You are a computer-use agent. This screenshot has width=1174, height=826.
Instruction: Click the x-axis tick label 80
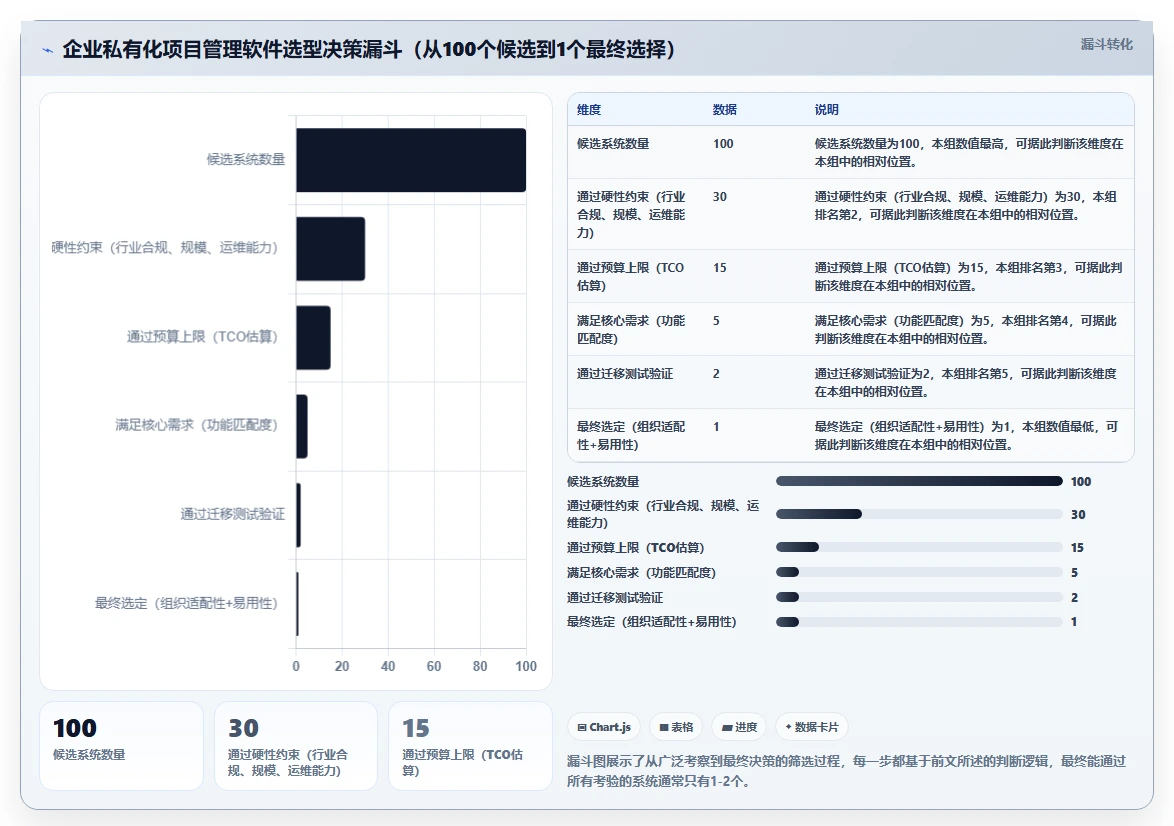(x=480, y=666)
